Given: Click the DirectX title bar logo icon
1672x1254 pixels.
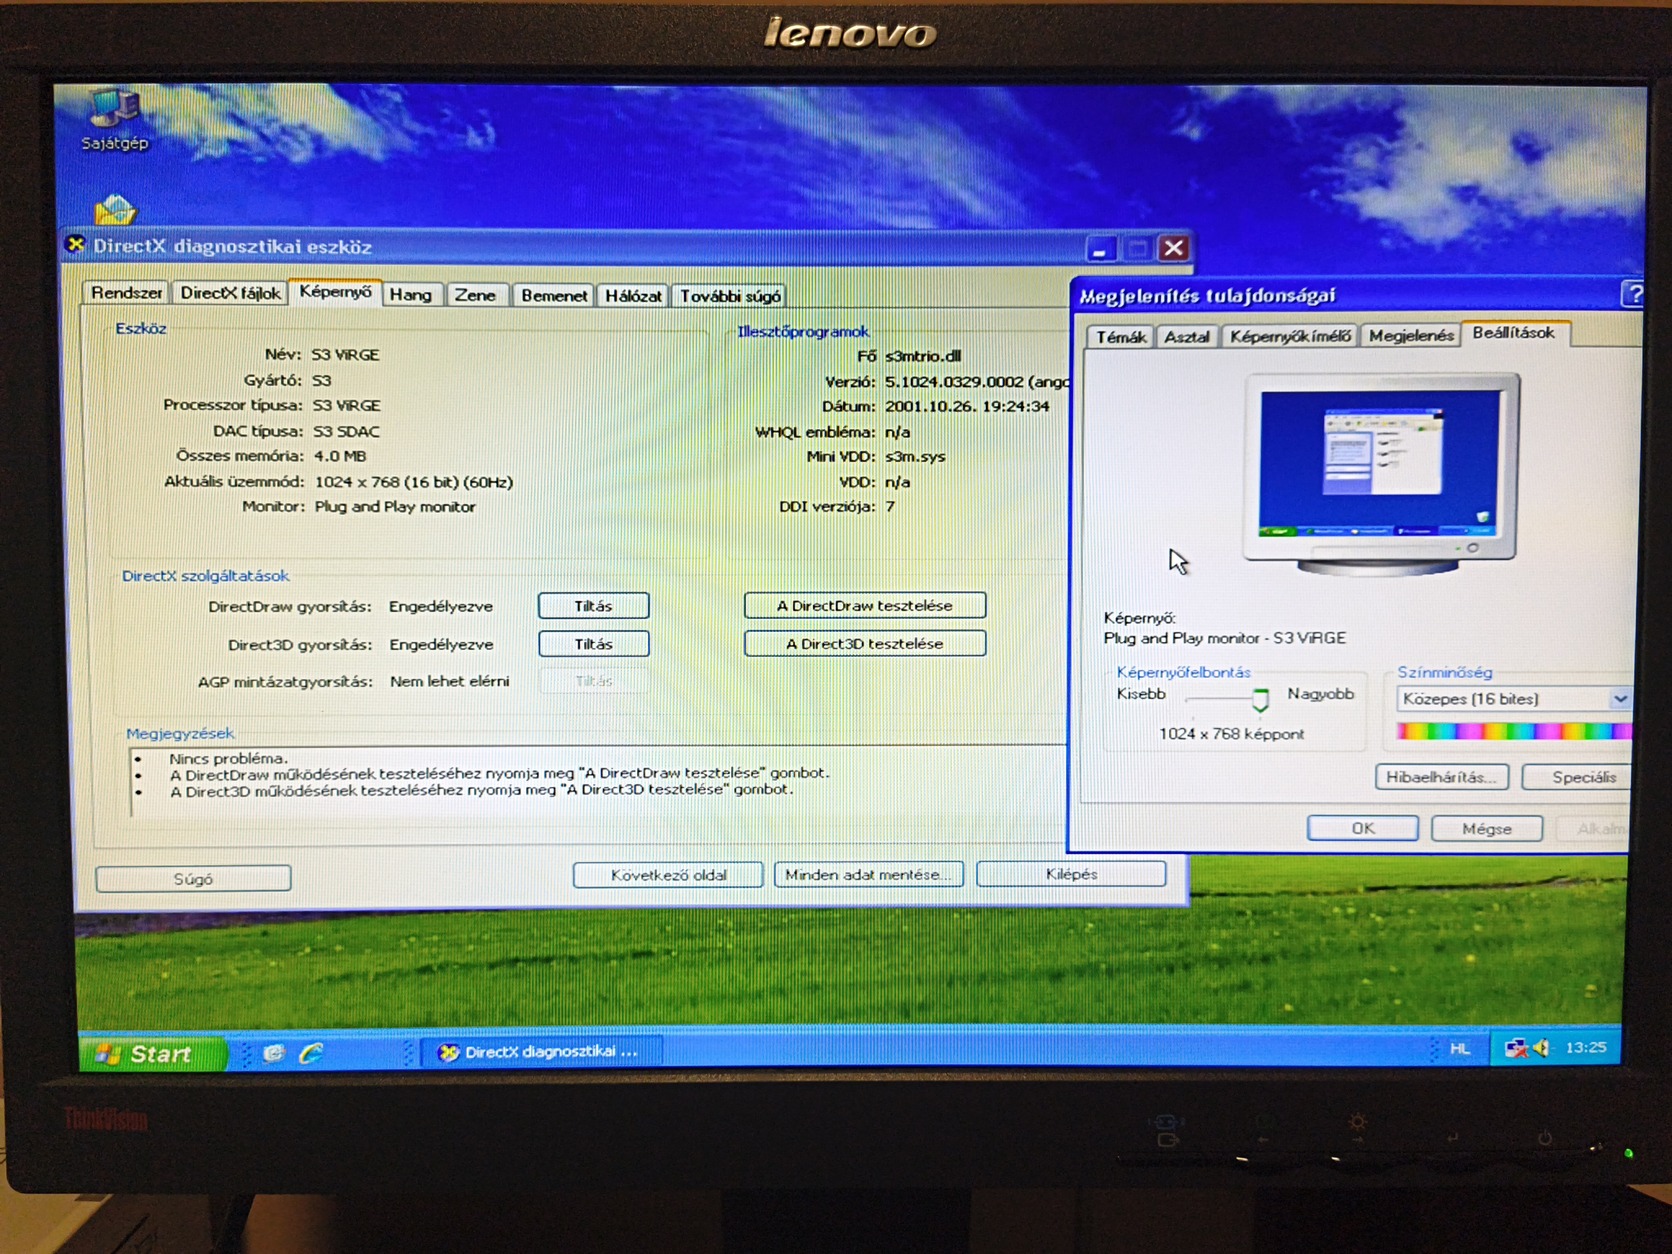Looking at the screenshot, I should tap(76, 244).
